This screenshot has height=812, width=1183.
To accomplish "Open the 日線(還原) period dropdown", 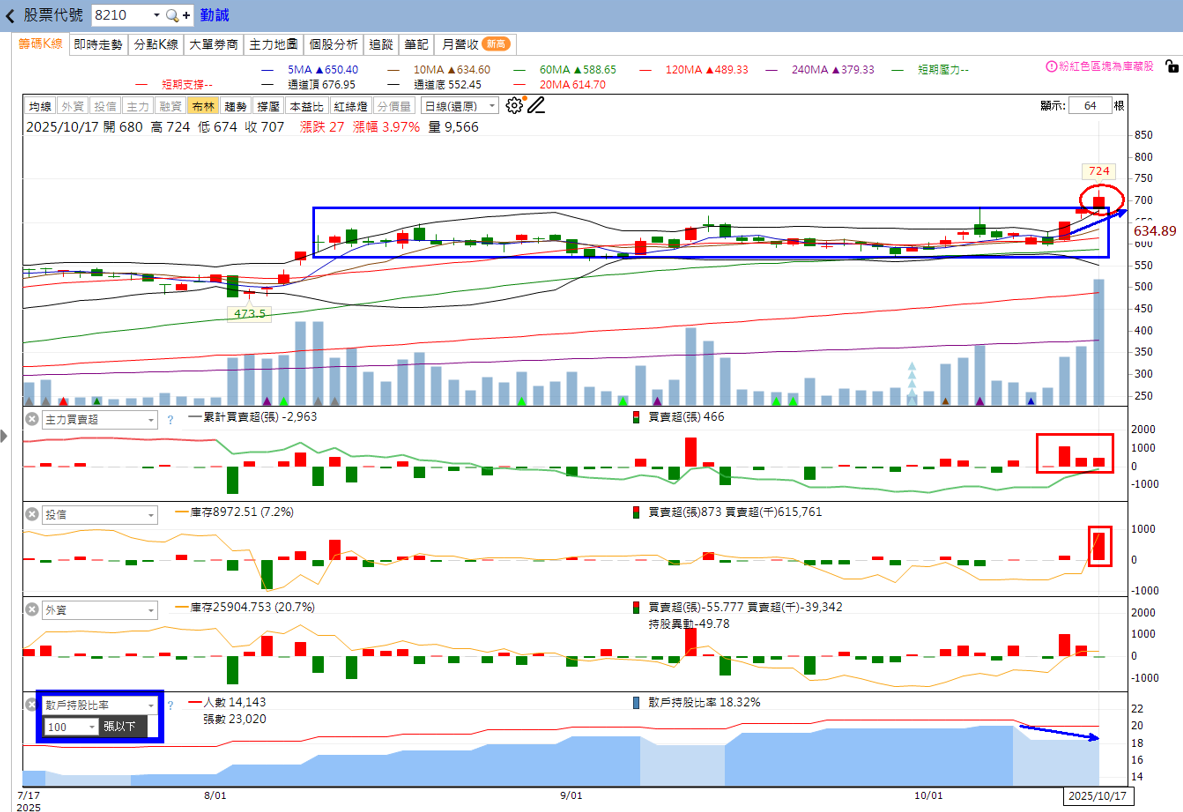I will [x=459, y=106].
